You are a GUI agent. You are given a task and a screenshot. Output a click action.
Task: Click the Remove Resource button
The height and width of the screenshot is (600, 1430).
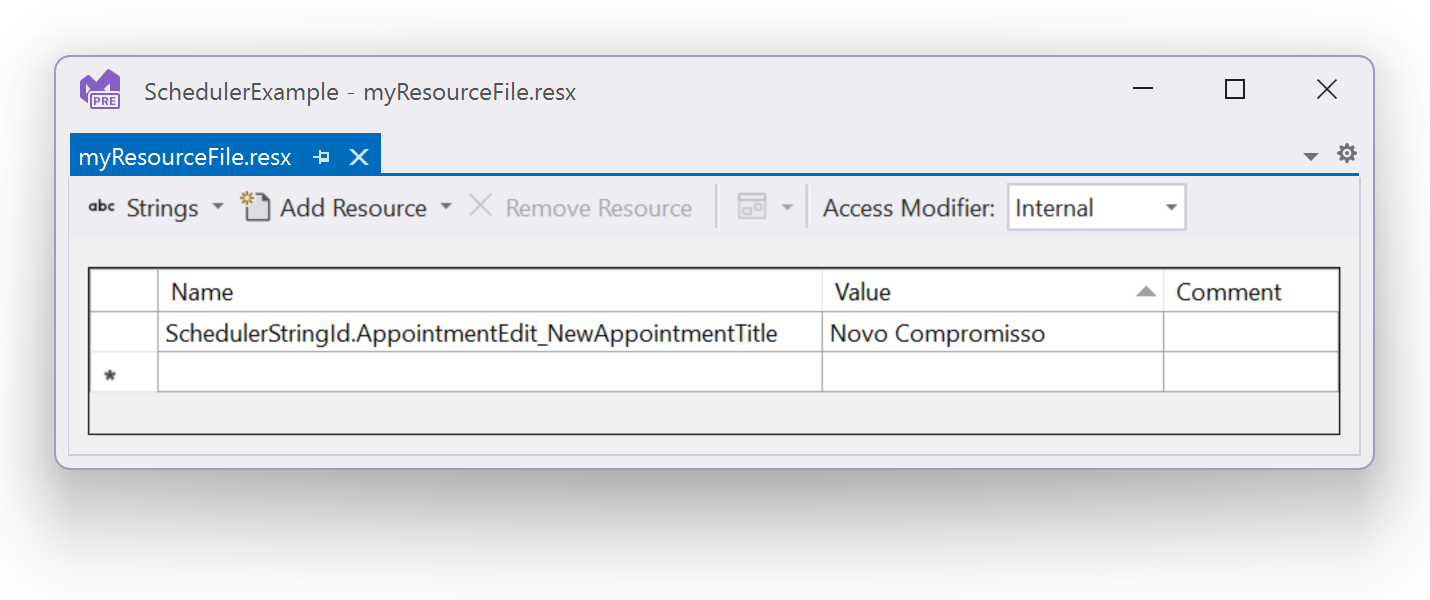[581, 208]
